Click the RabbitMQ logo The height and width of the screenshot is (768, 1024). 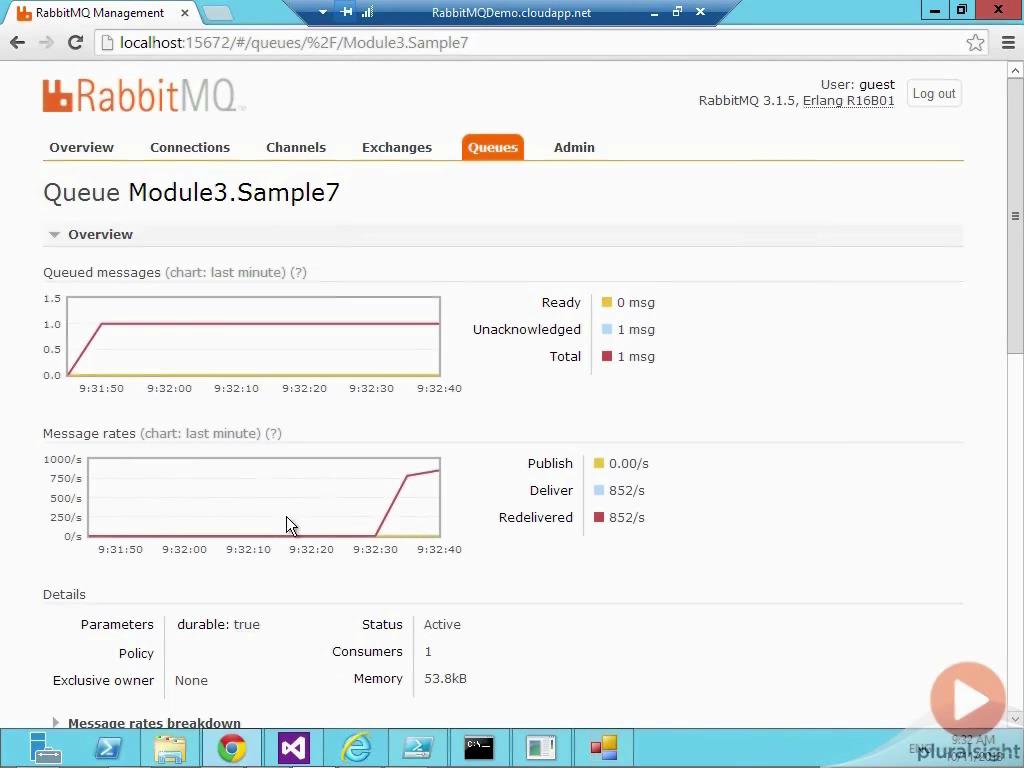tap(144, 95)
